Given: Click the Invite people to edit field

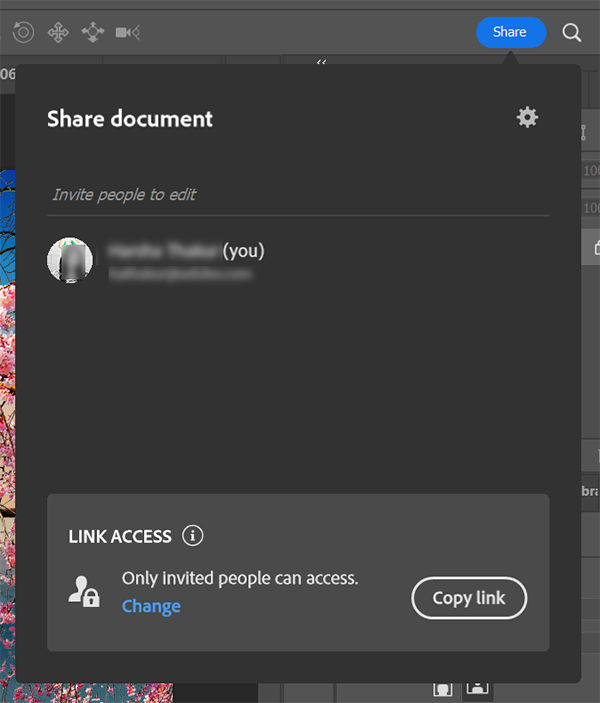Looking at the screenshot, I should 298,195.
